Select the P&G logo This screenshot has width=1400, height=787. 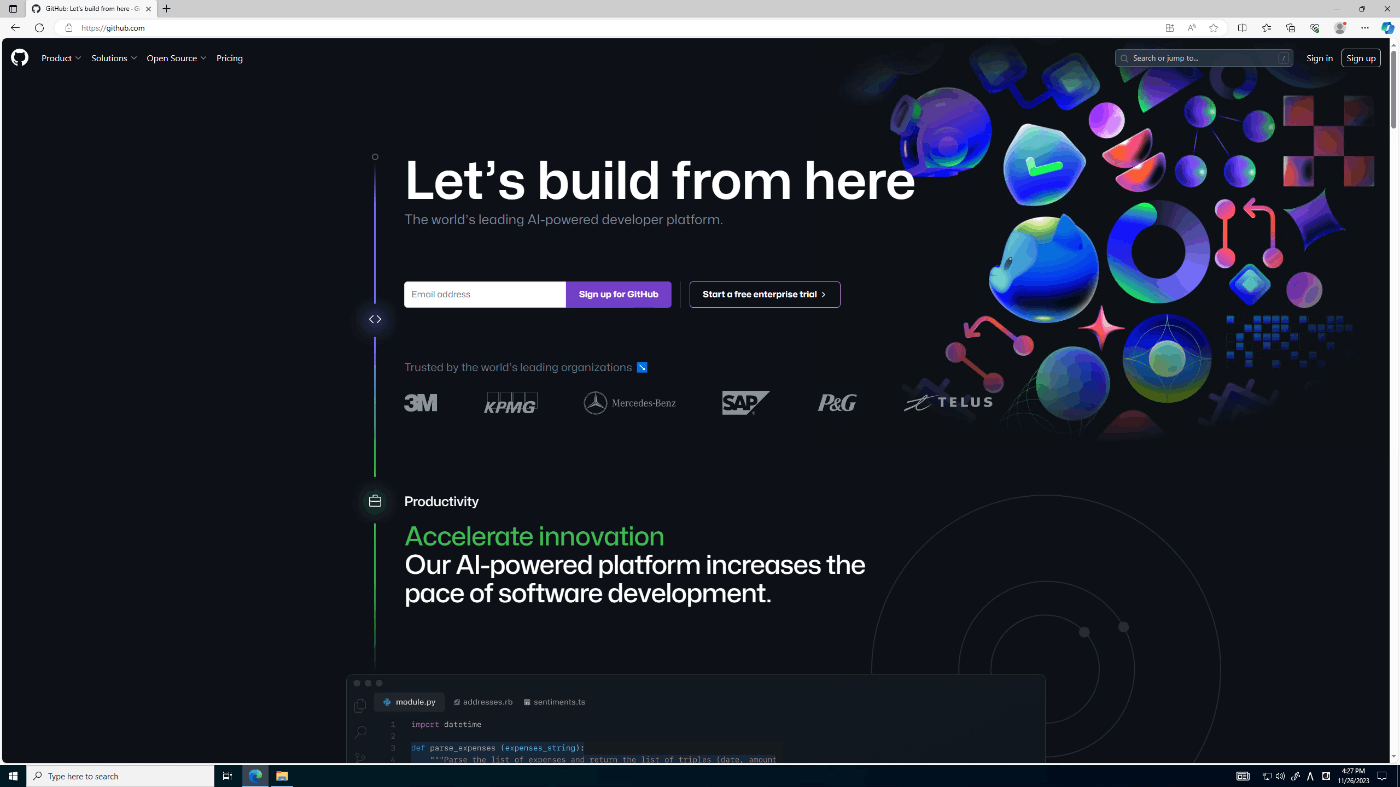837,403
